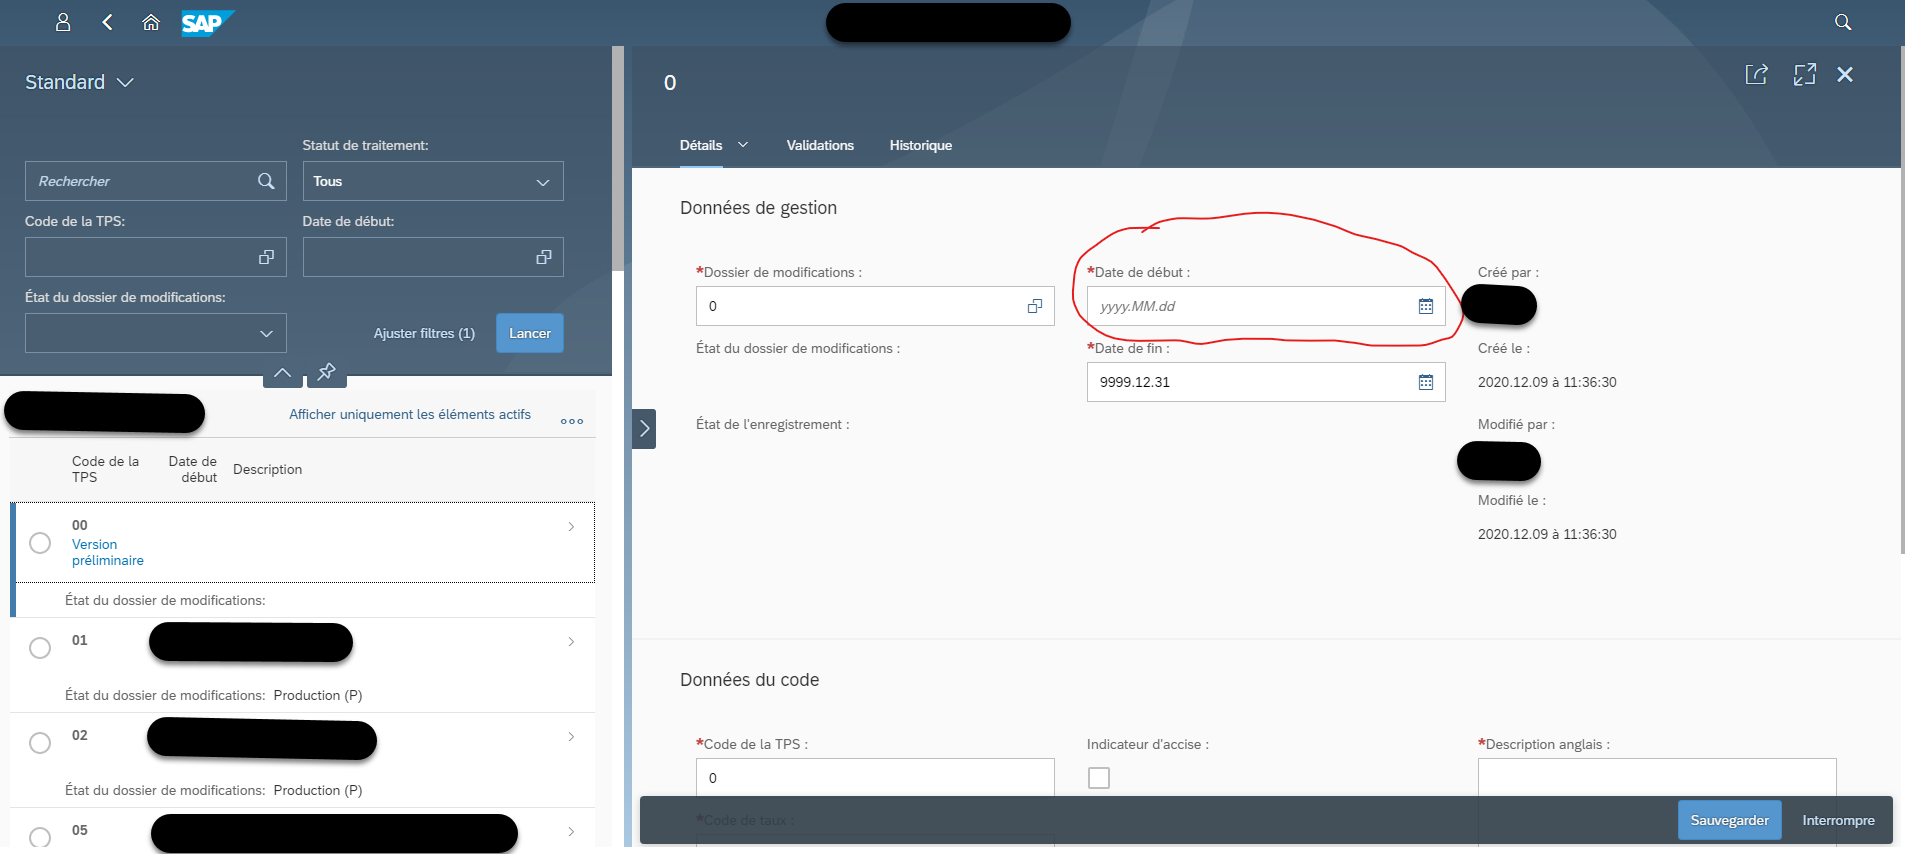This screenshot has height=854, width=1905.
Task: Click the Sauvegarder button
Action: click(x=1730, y=820)
